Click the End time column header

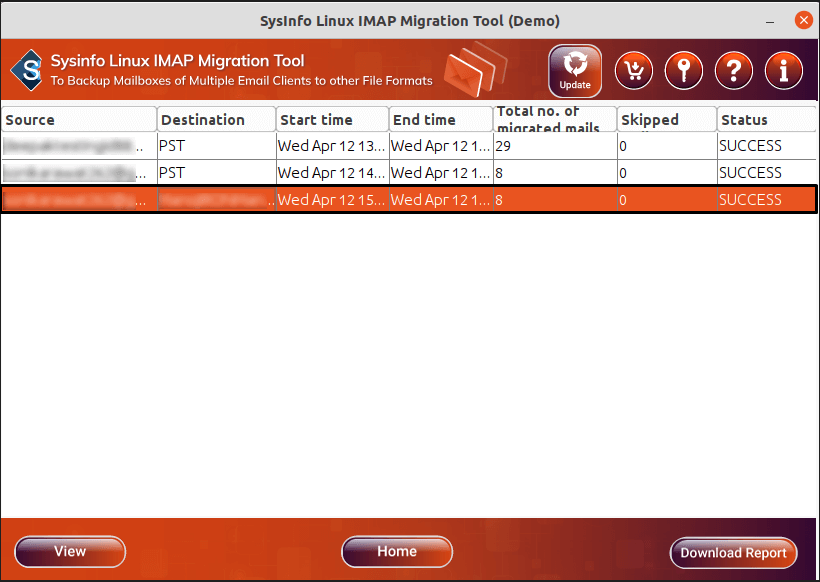coord(441,119)
